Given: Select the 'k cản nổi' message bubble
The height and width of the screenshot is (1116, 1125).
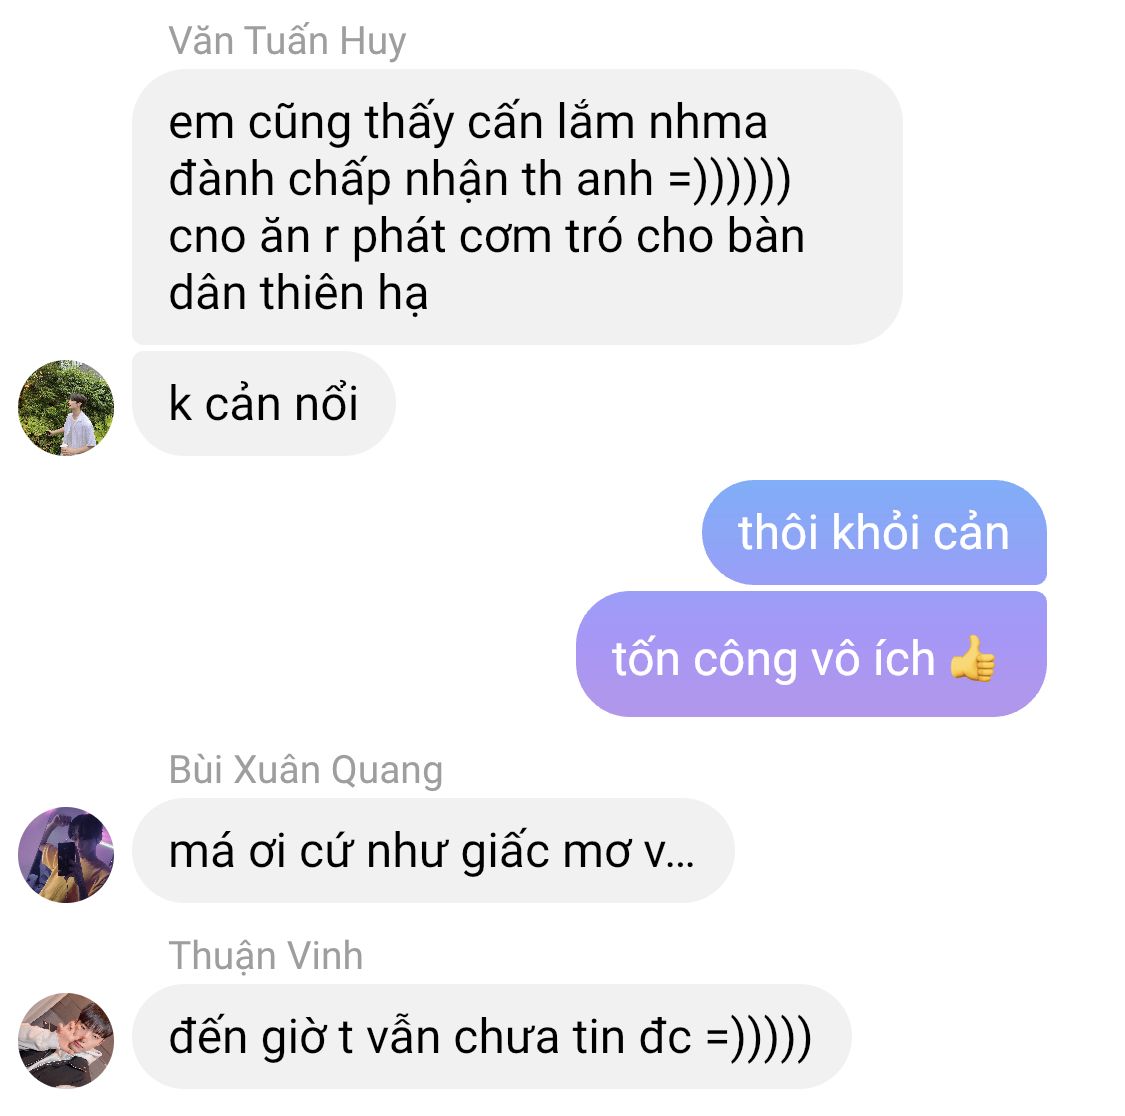Looking at the screenshot, I should point(263,403).
